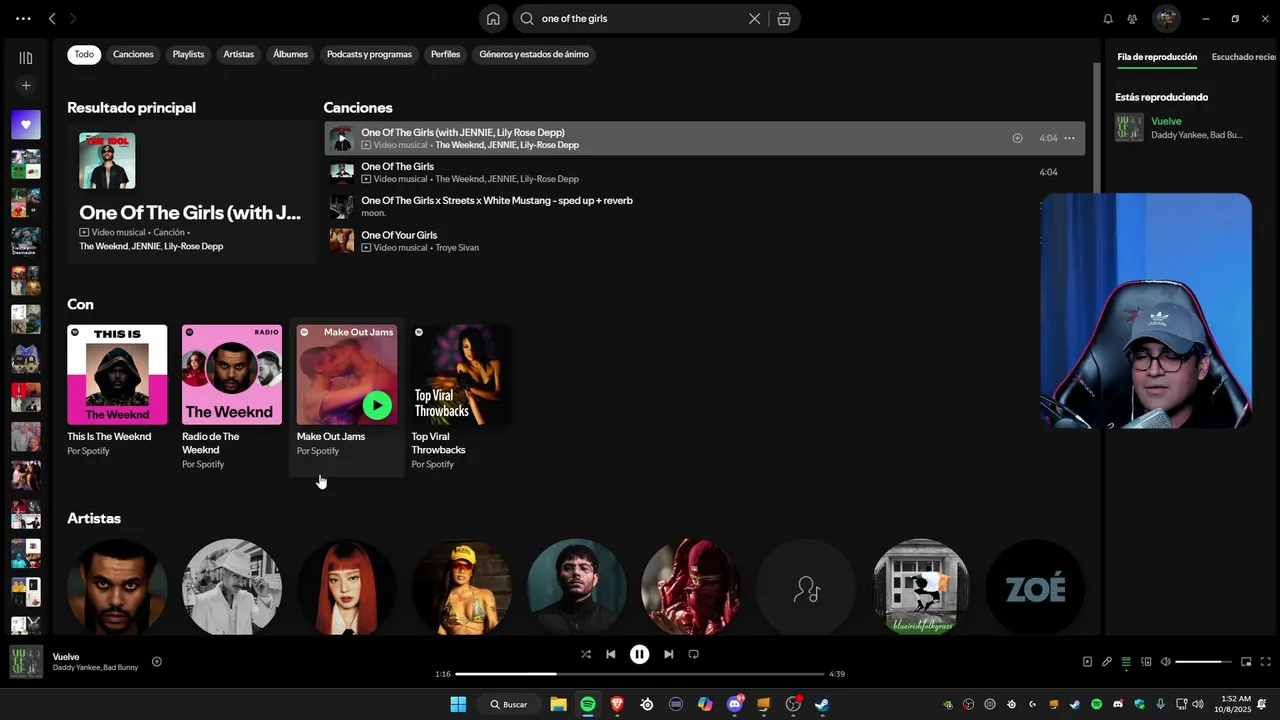Filter results by Canciones
1280x720 pixels.
point(133,55)
